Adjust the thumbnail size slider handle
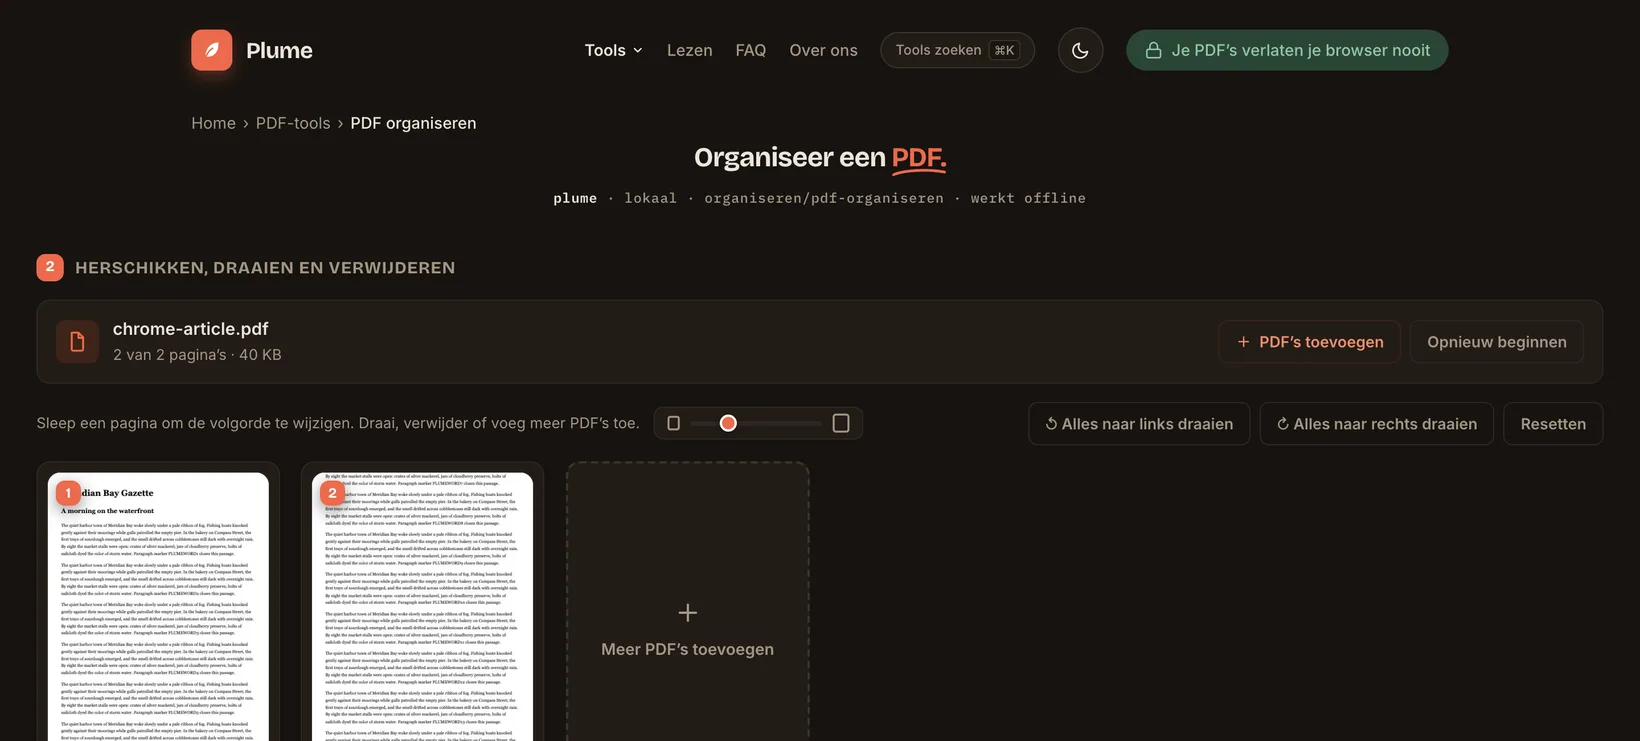This screenshot has height=741, width=1640. [728, 423]
